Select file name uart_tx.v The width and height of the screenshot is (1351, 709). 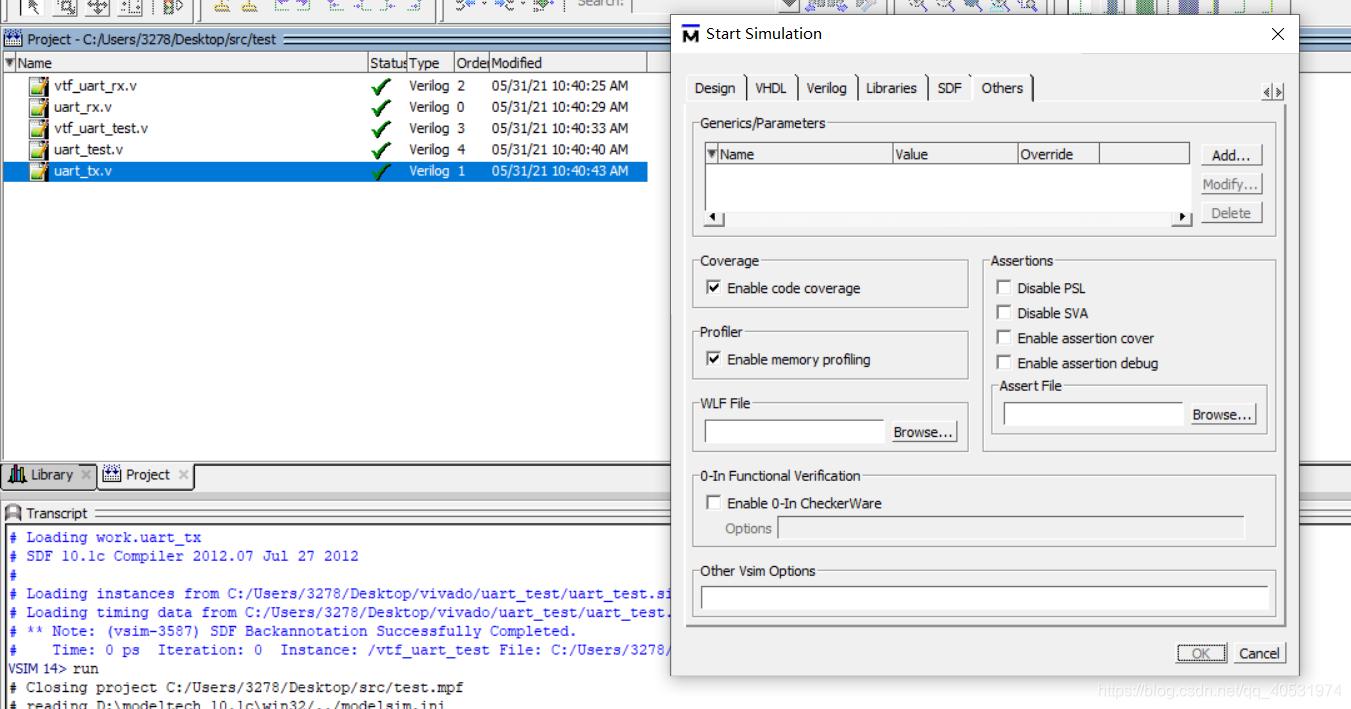[83, 171]
